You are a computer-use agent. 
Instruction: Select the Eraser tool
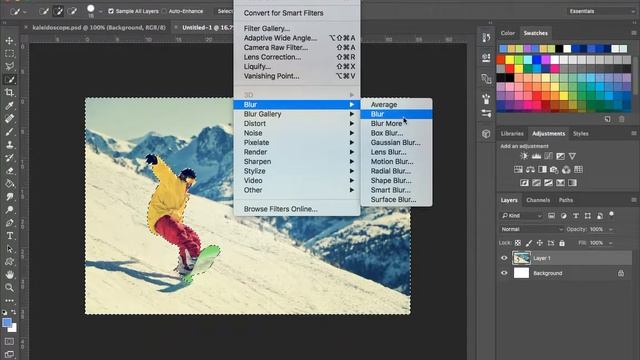click(x=9, y=171)
